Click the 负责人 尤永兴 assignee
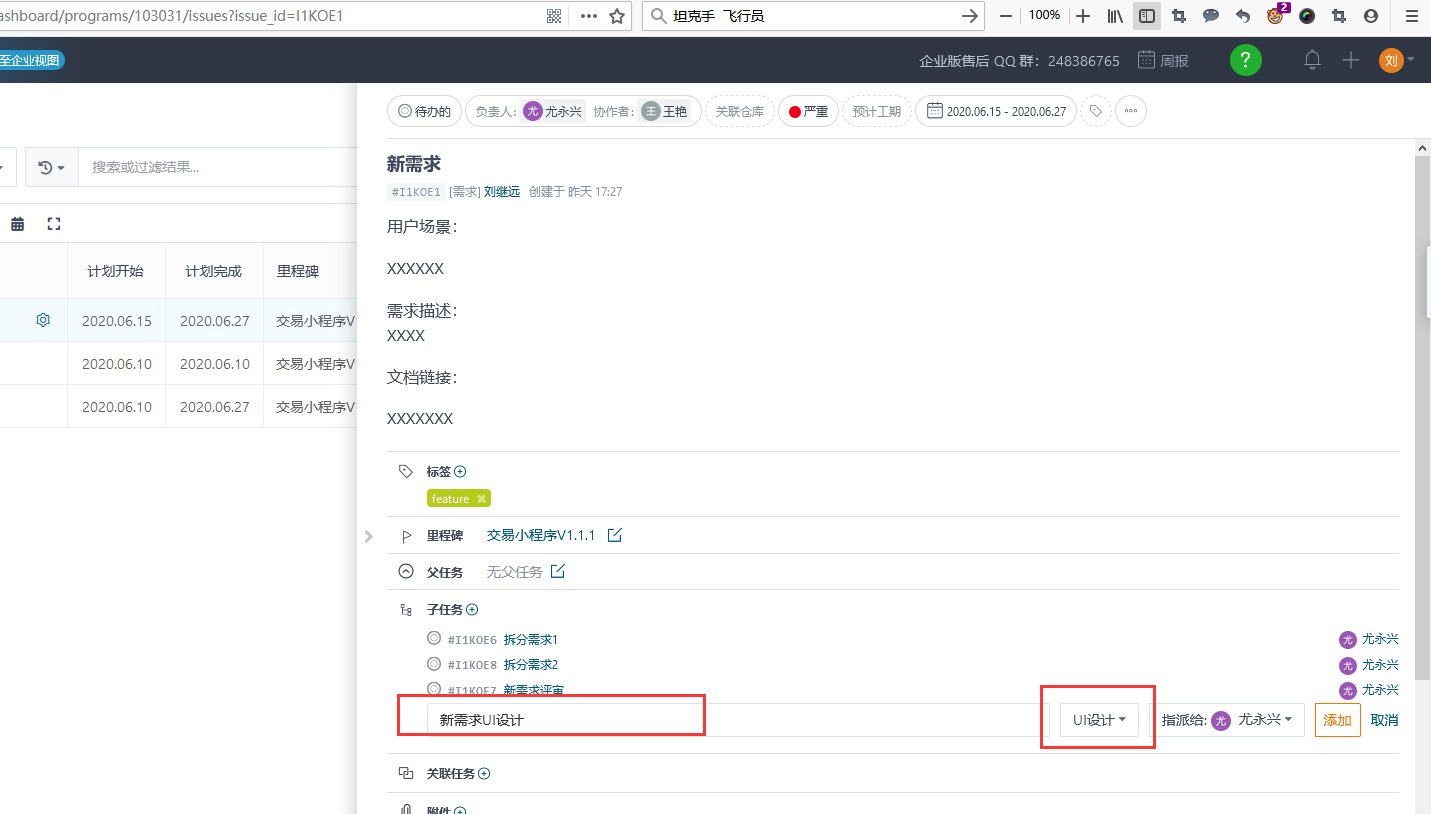The height and width of the screenshot is (814, 1431). [x=554, y=111]
